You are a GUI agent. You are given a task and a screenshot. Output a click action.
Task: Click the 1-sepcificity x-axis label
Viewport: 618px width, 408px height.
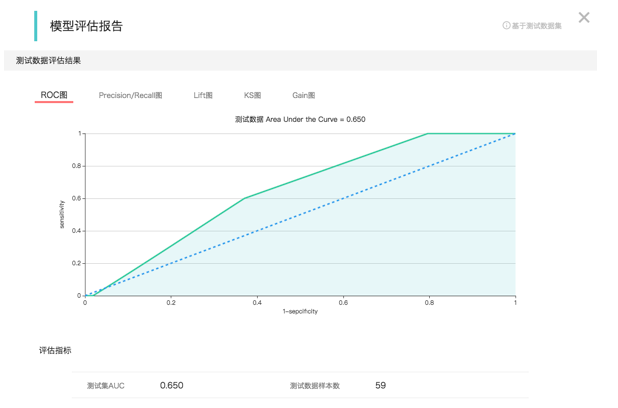pos(300,312)
